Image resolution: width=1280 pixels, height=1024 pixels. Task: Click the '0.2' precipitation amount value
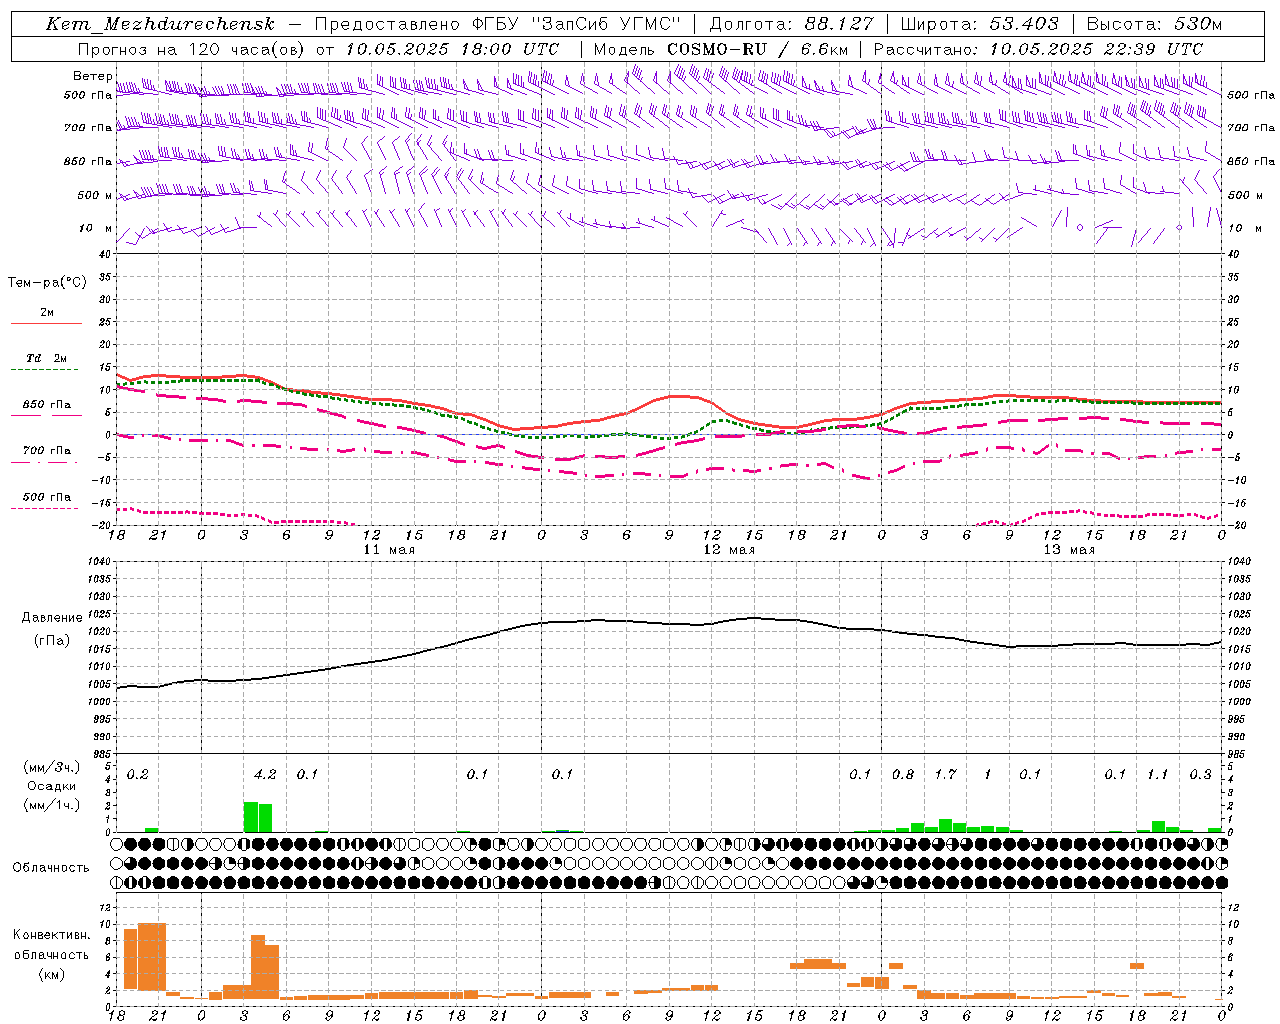[137, 775]
